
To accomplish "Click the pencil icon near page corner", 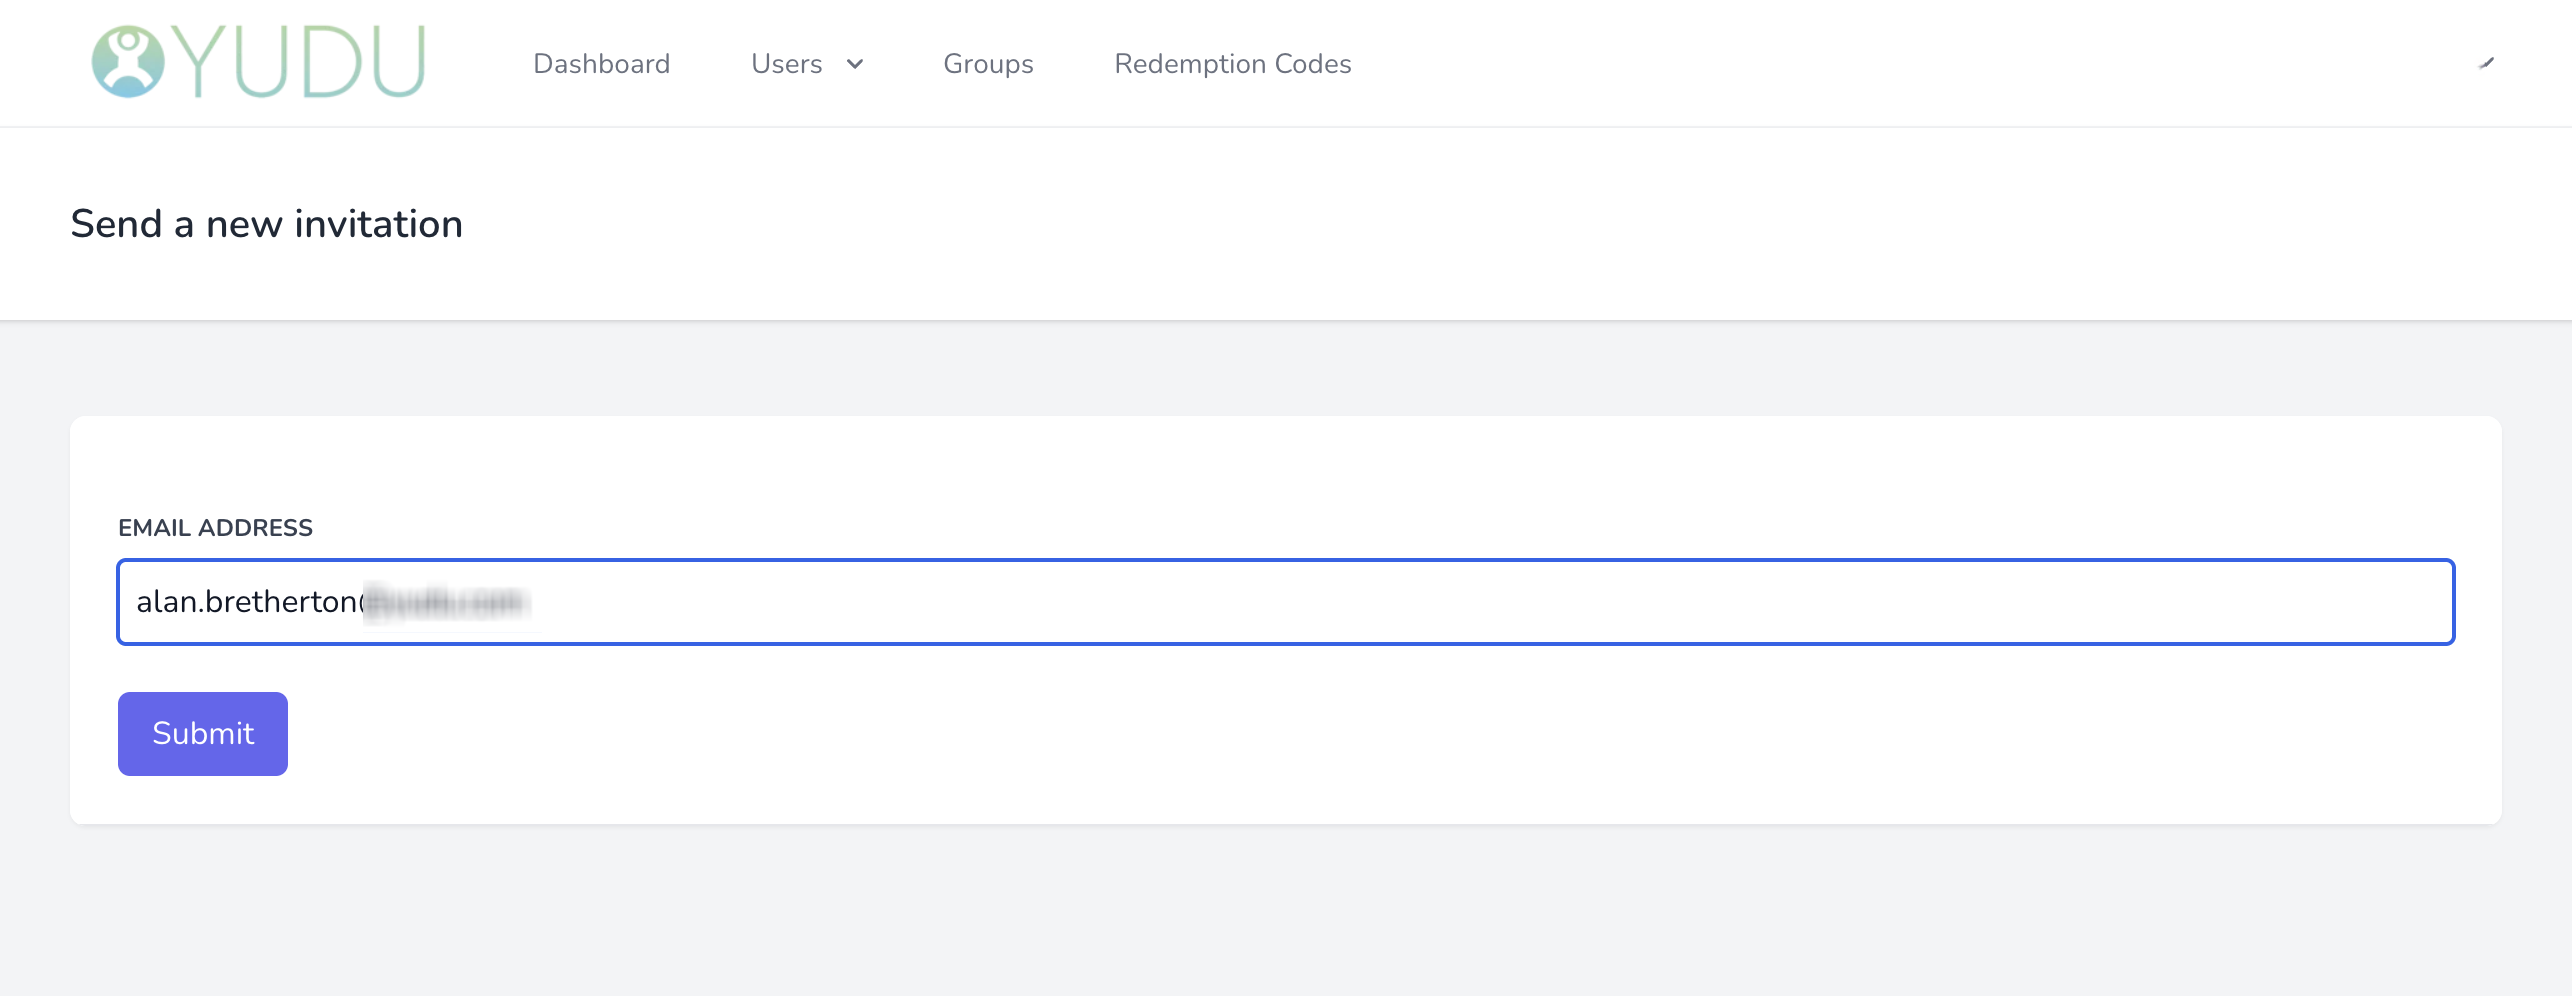I will click(x=2487, y=63).
